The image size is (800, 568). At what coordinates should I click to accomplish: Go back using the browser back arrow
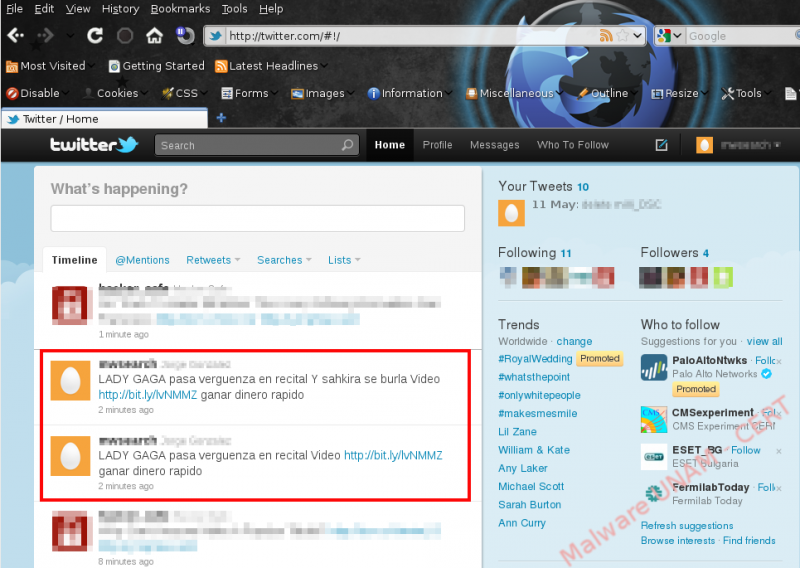tap(15, 35)
